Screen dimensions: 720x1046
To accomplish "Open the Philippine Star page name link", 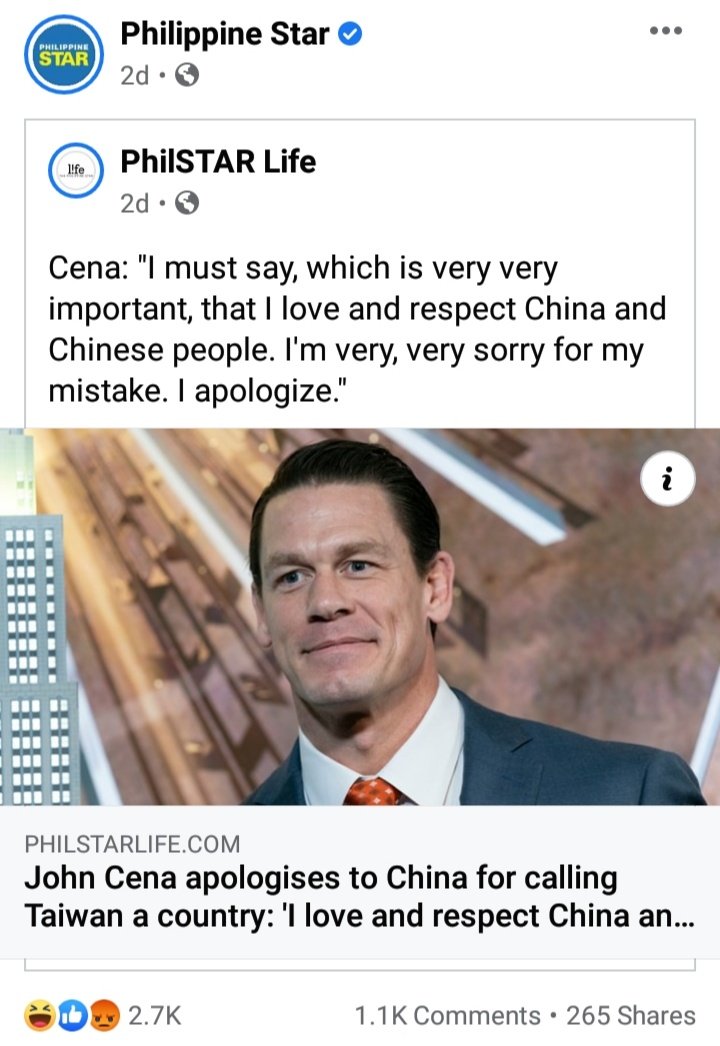I will tap(224, 33).
